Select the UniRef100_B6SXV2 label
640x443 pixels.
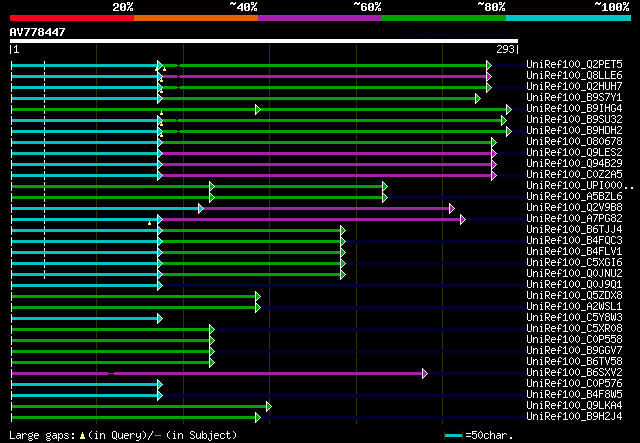tap(574, 373)
